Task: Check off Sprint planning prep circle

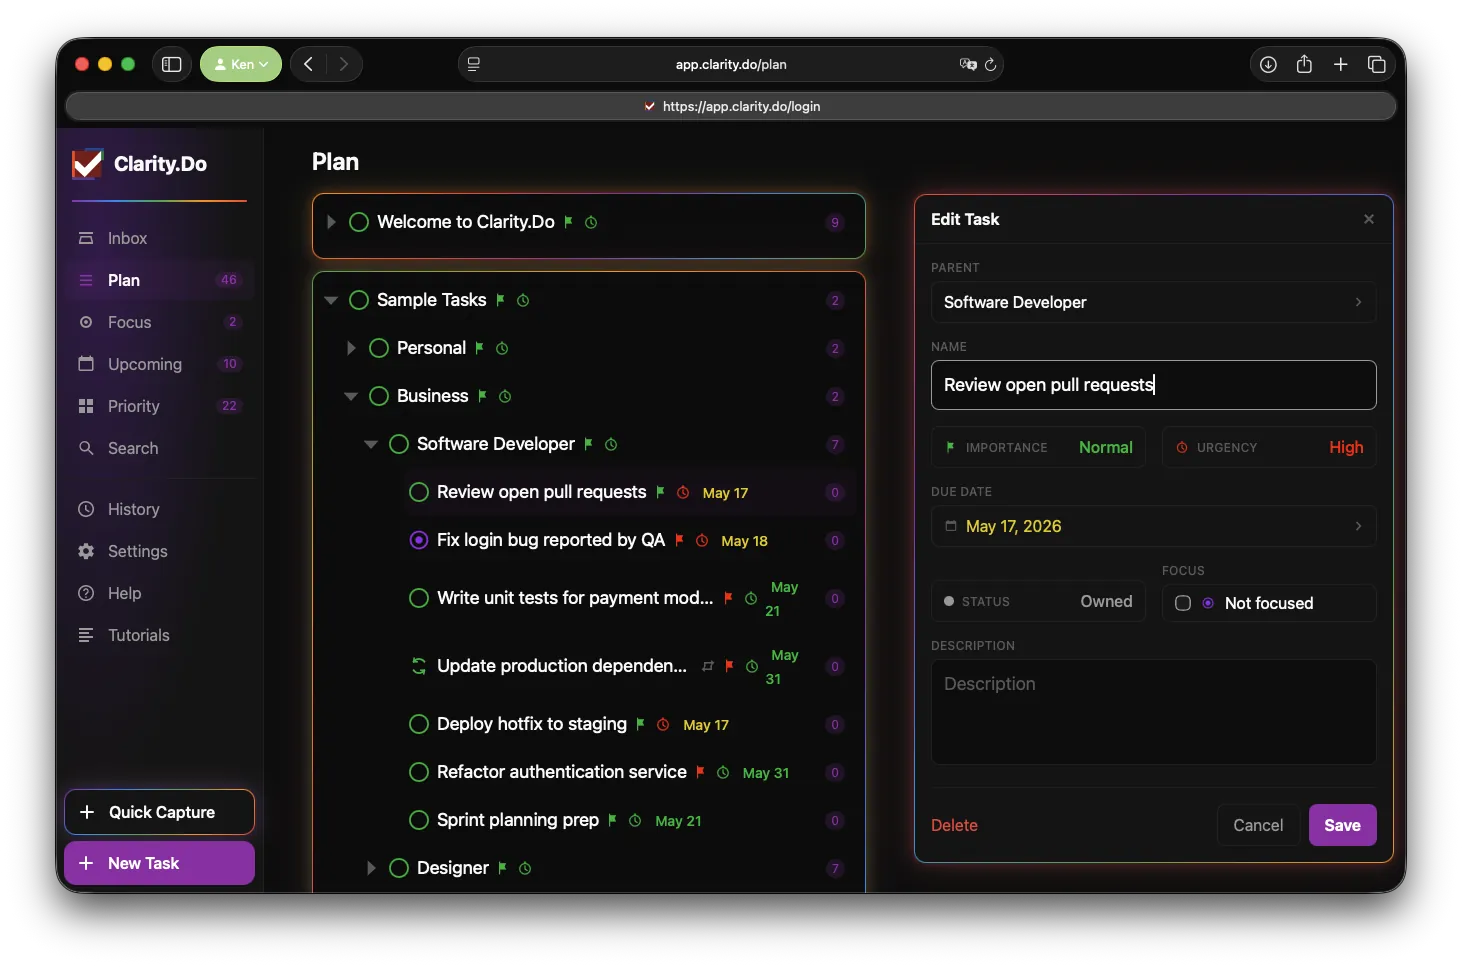Action: tap(419, 820)
